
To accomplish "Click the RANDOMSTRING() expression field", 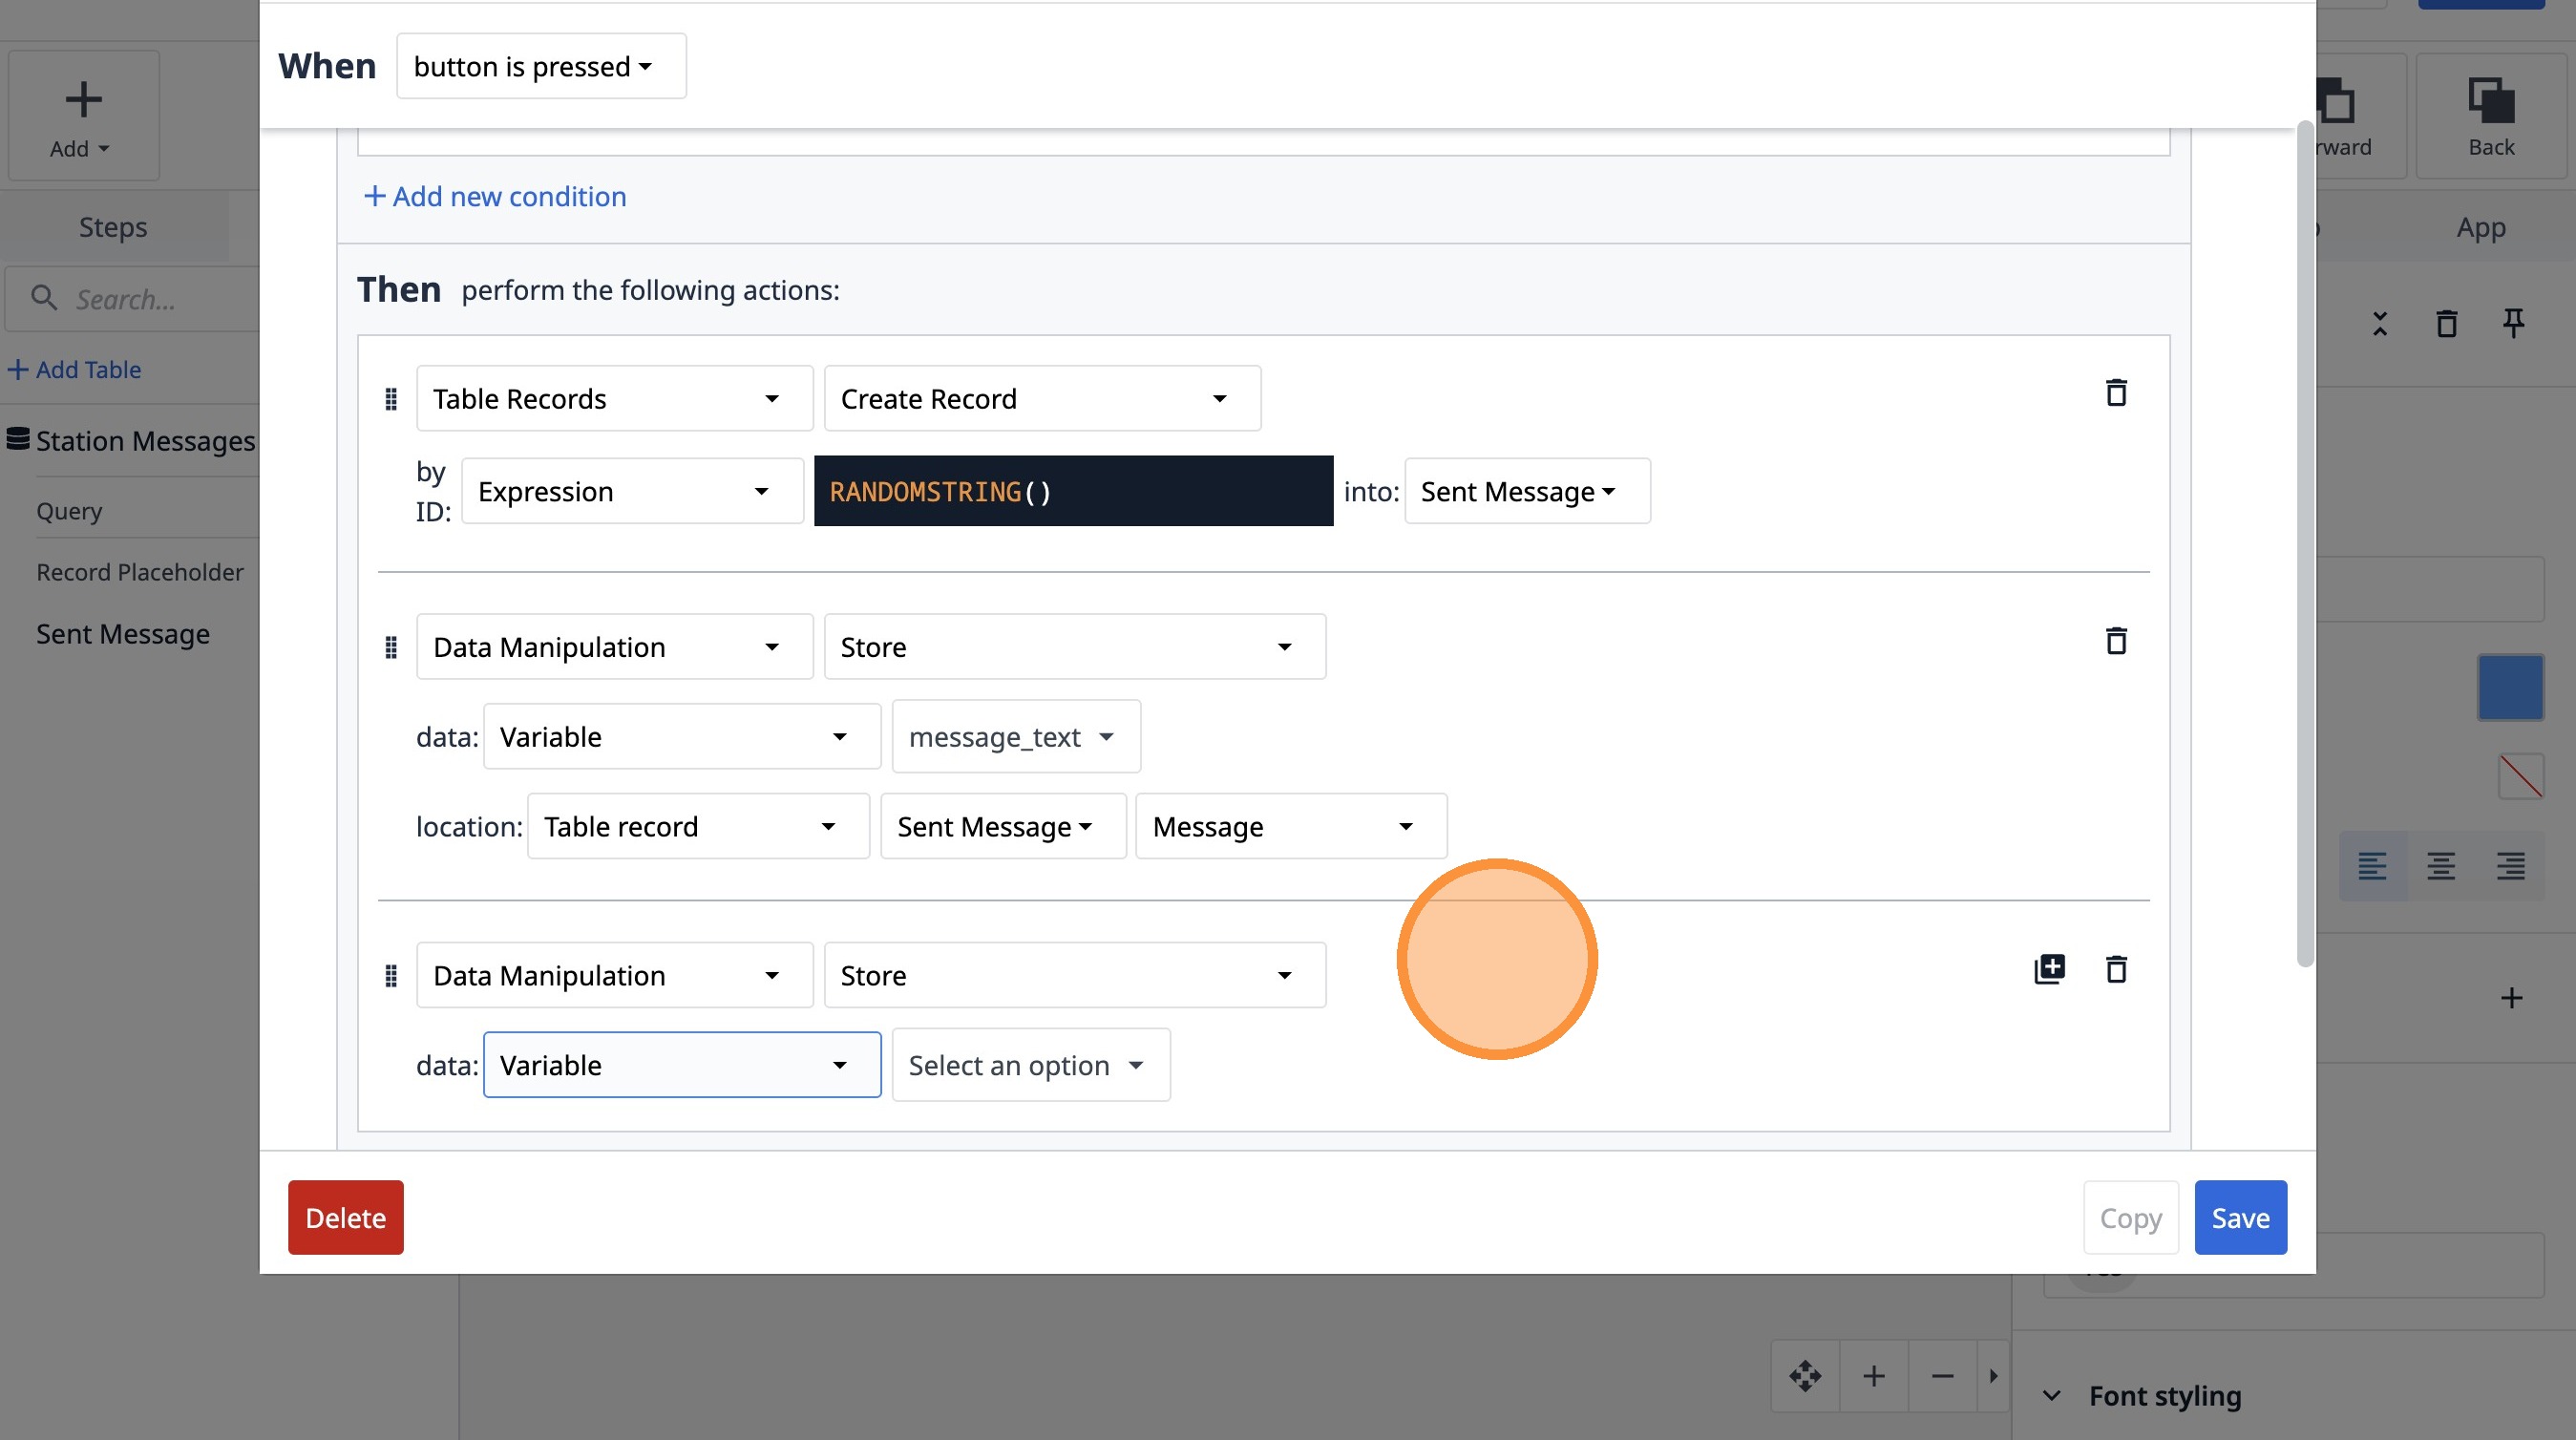I will click(x=1072, y=492).
